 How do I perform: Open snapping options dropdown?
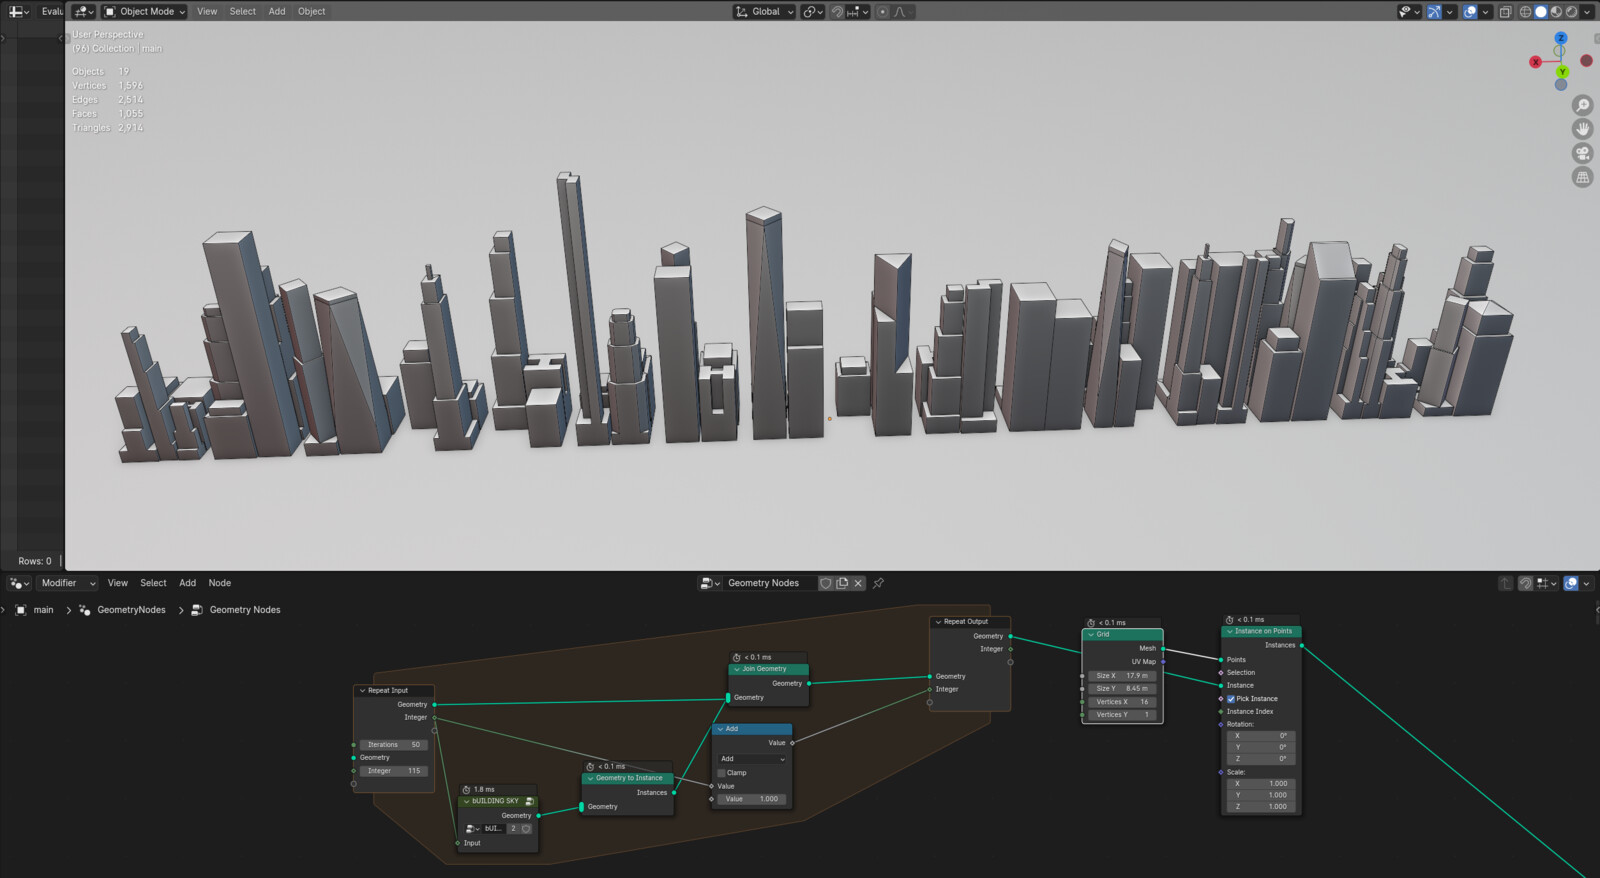coord(859,11)
